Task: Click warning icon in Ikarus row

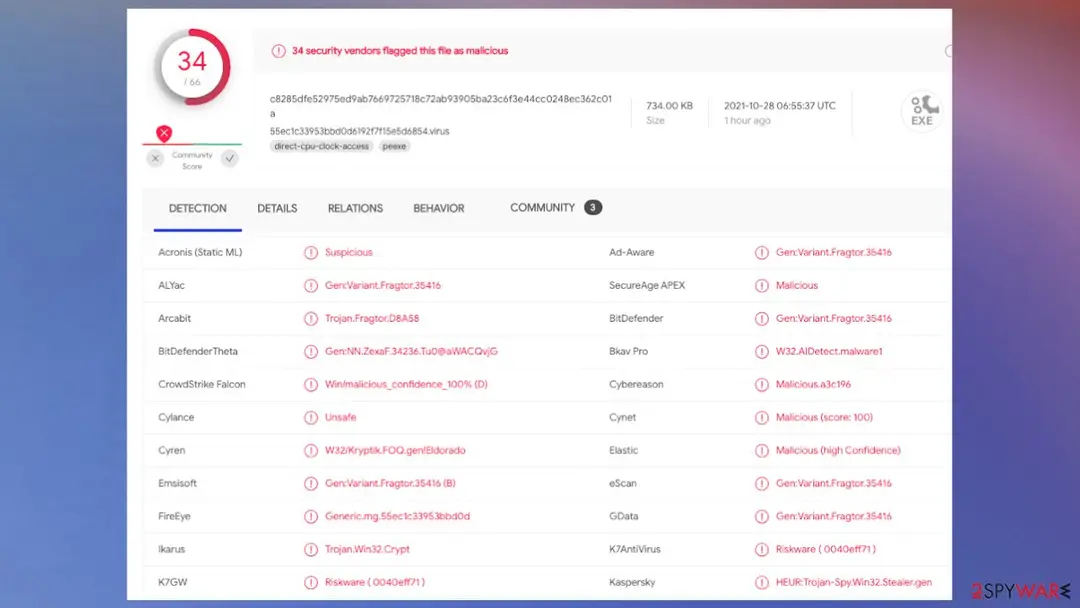Action: 311,549
